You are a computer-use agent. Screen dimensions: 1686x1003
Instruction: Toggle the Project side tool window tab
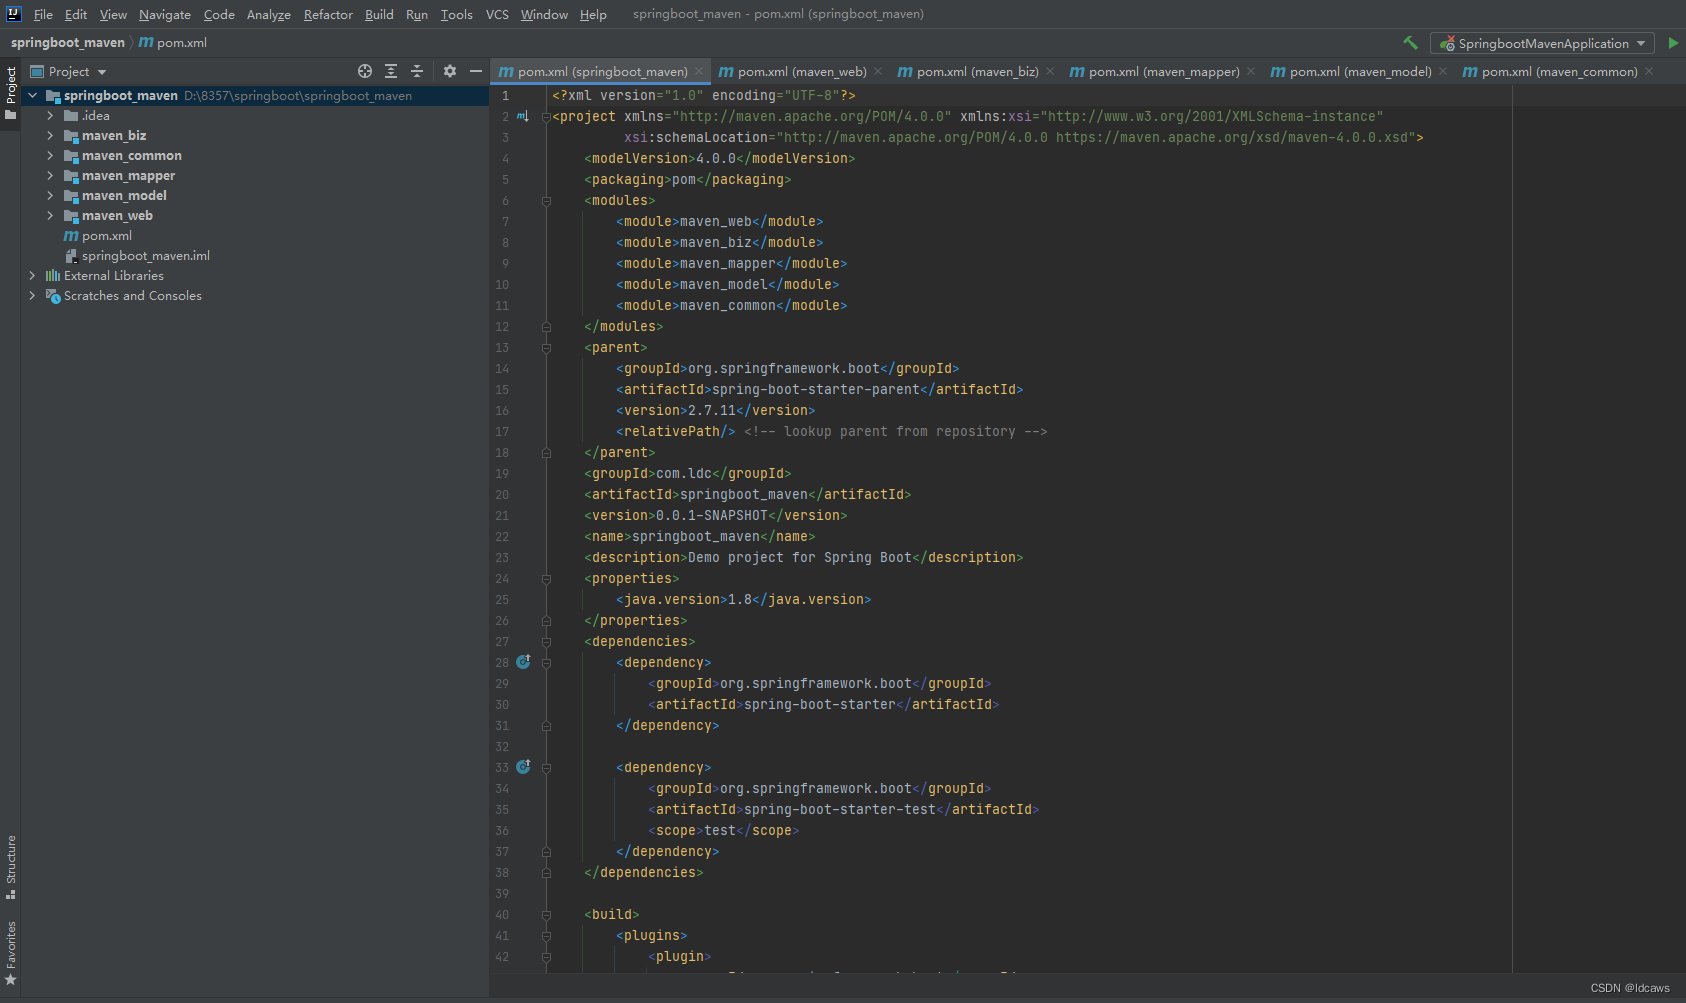(x=11, y=92)
